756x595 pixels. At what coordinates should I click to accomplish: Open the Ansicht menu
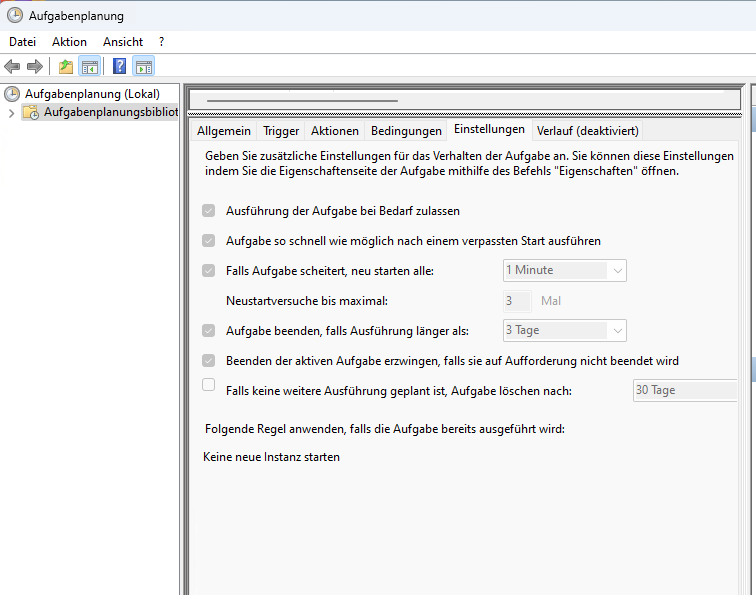[x=123, y=42]
